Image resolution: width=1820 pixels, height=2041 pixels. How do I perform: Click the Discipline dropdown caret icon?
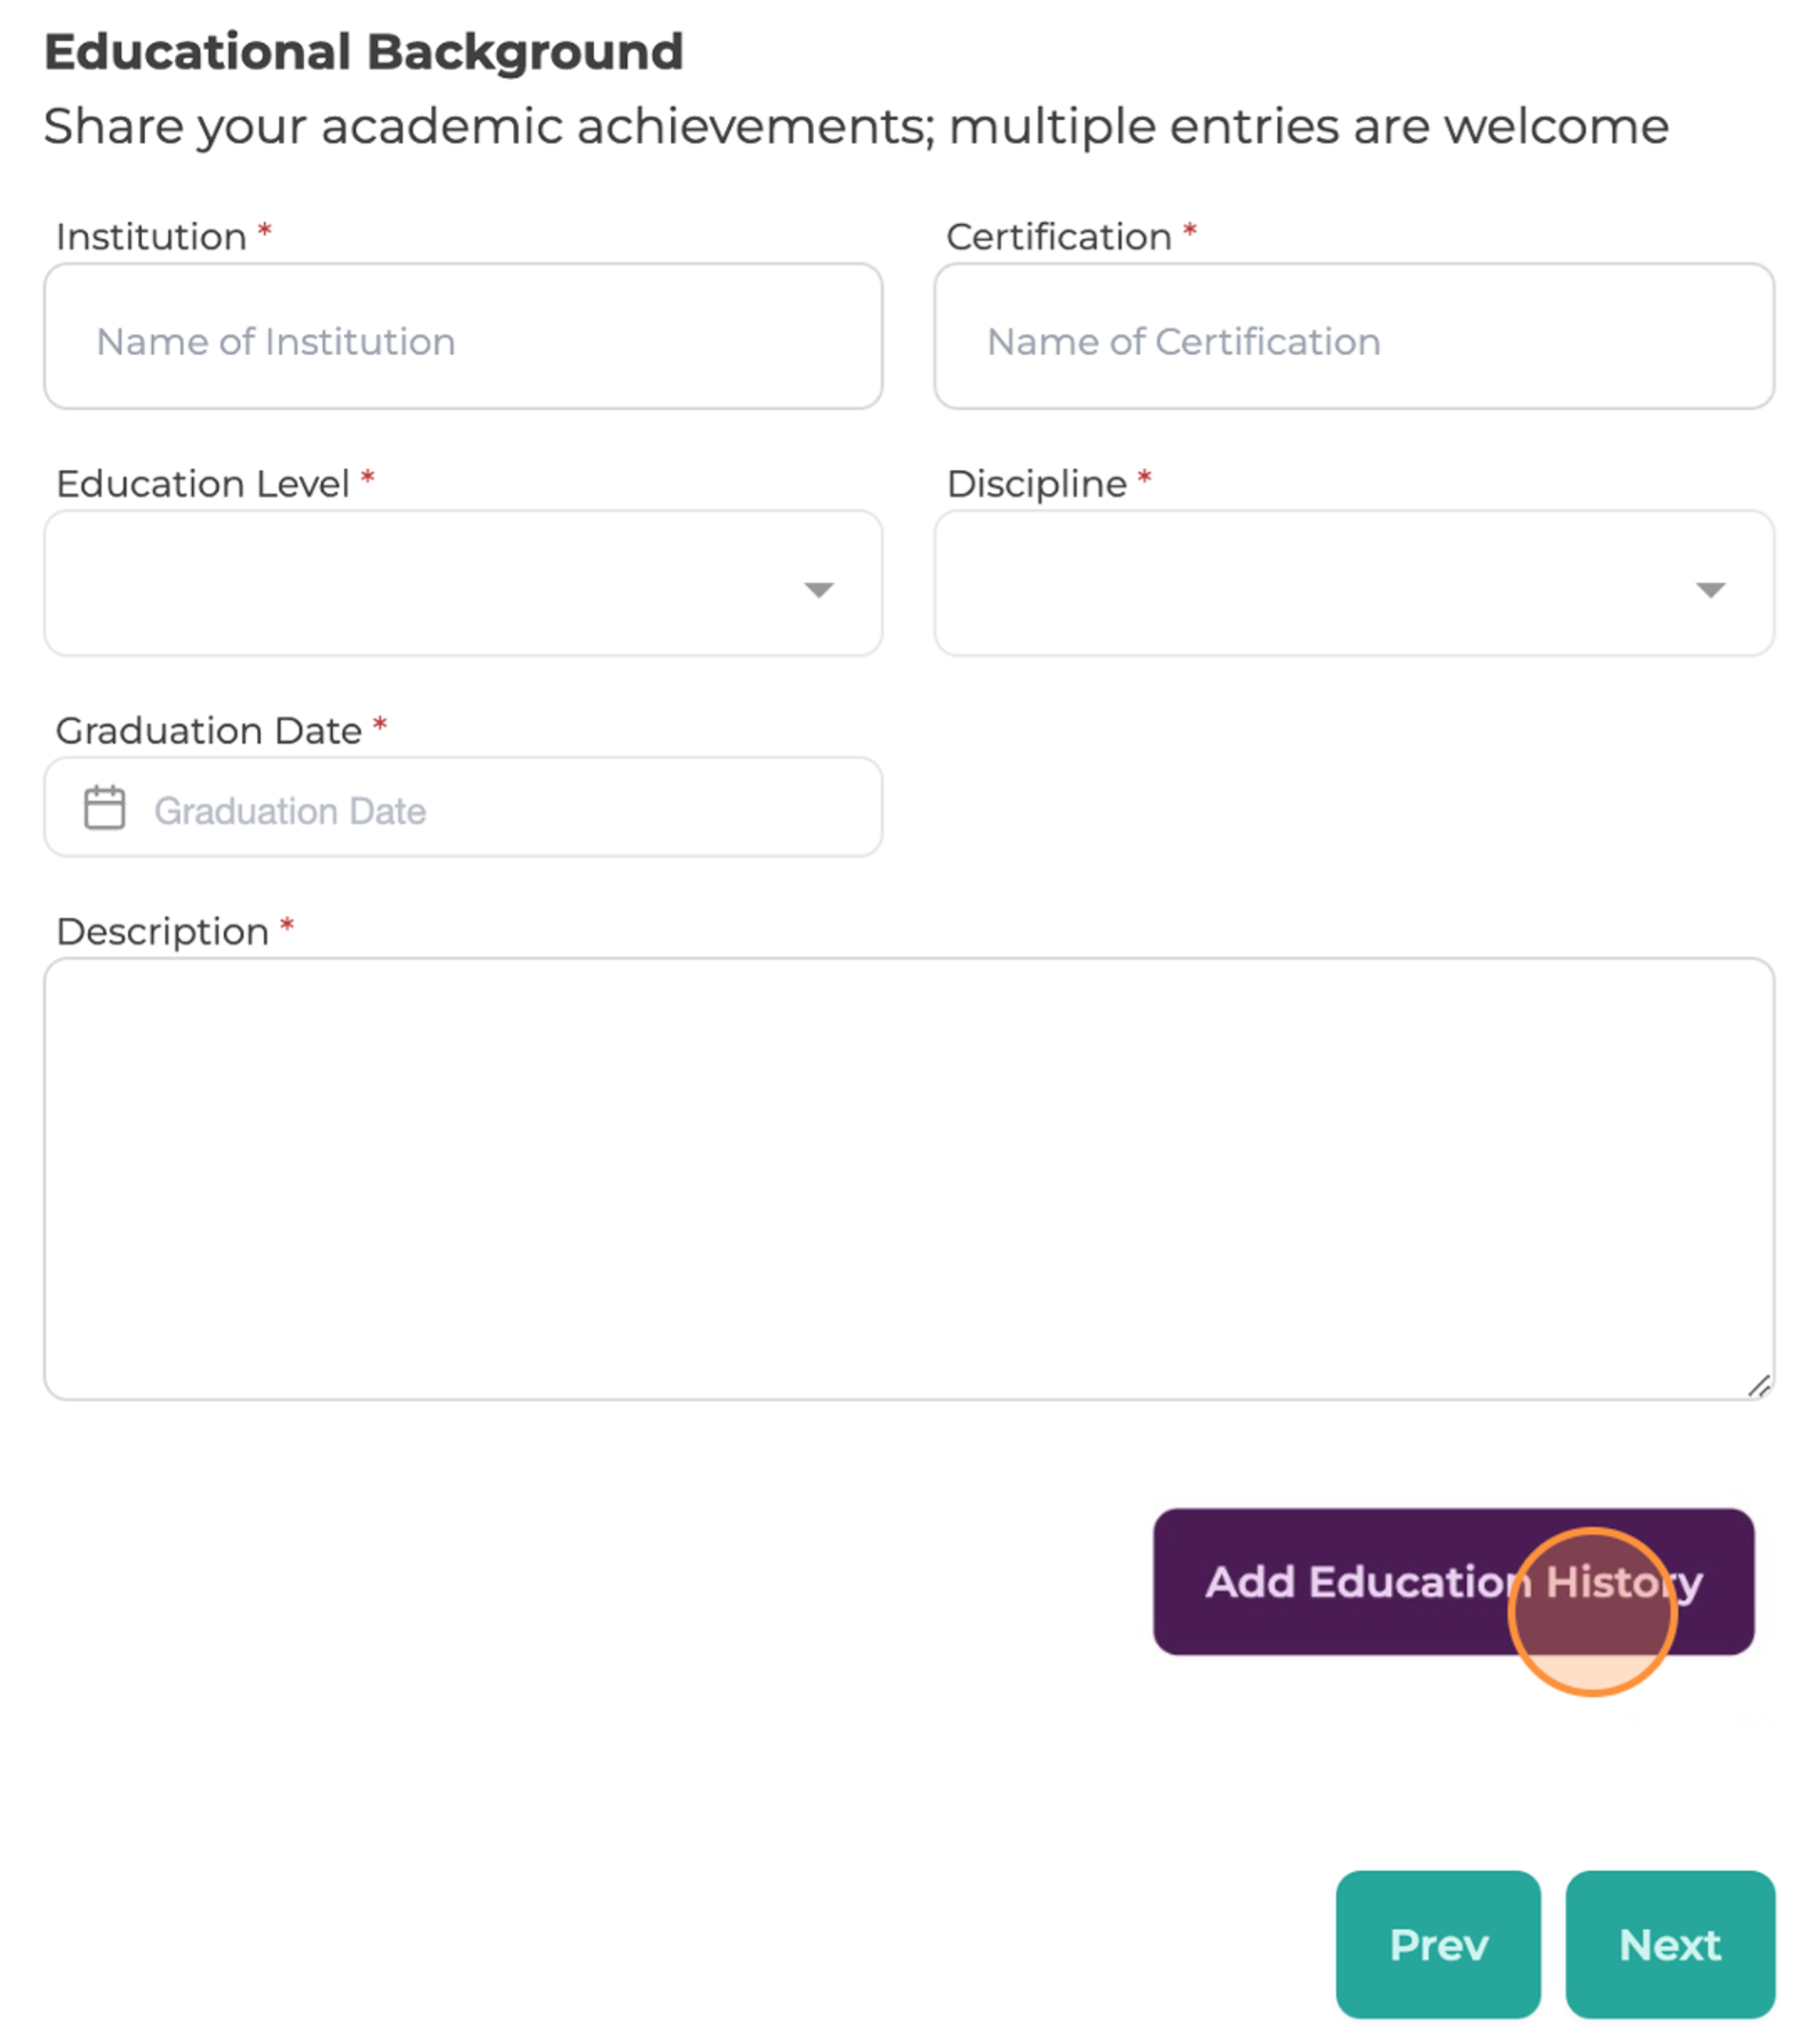click(1711, 590)
